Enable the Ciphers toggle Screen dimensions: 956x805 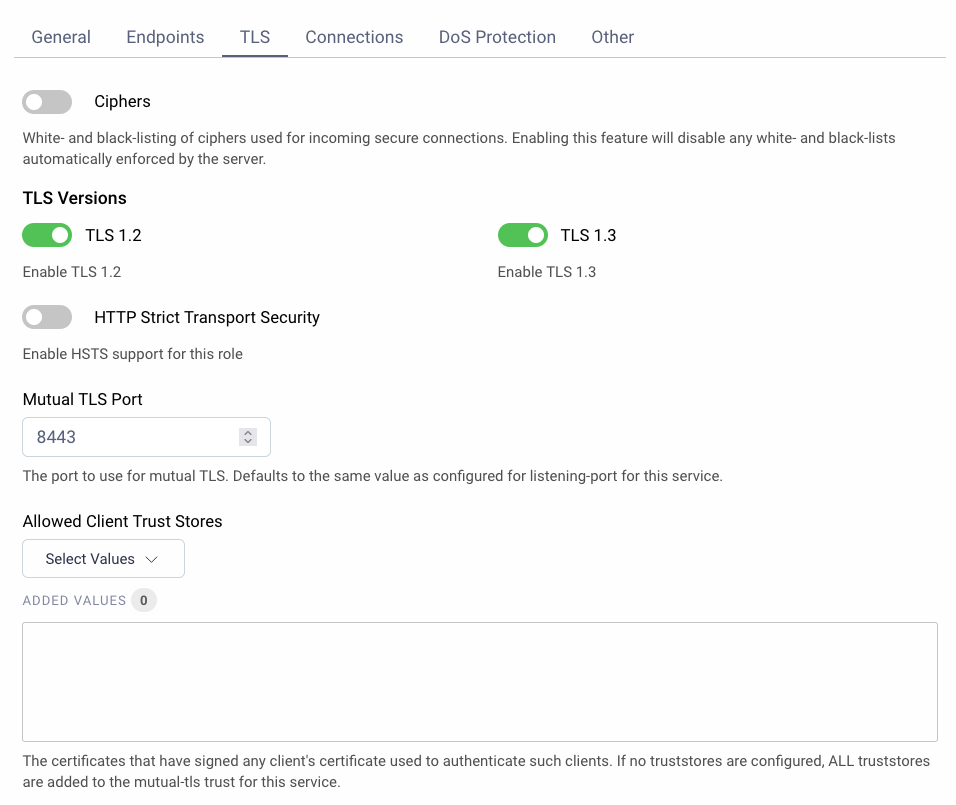point(47,102)
